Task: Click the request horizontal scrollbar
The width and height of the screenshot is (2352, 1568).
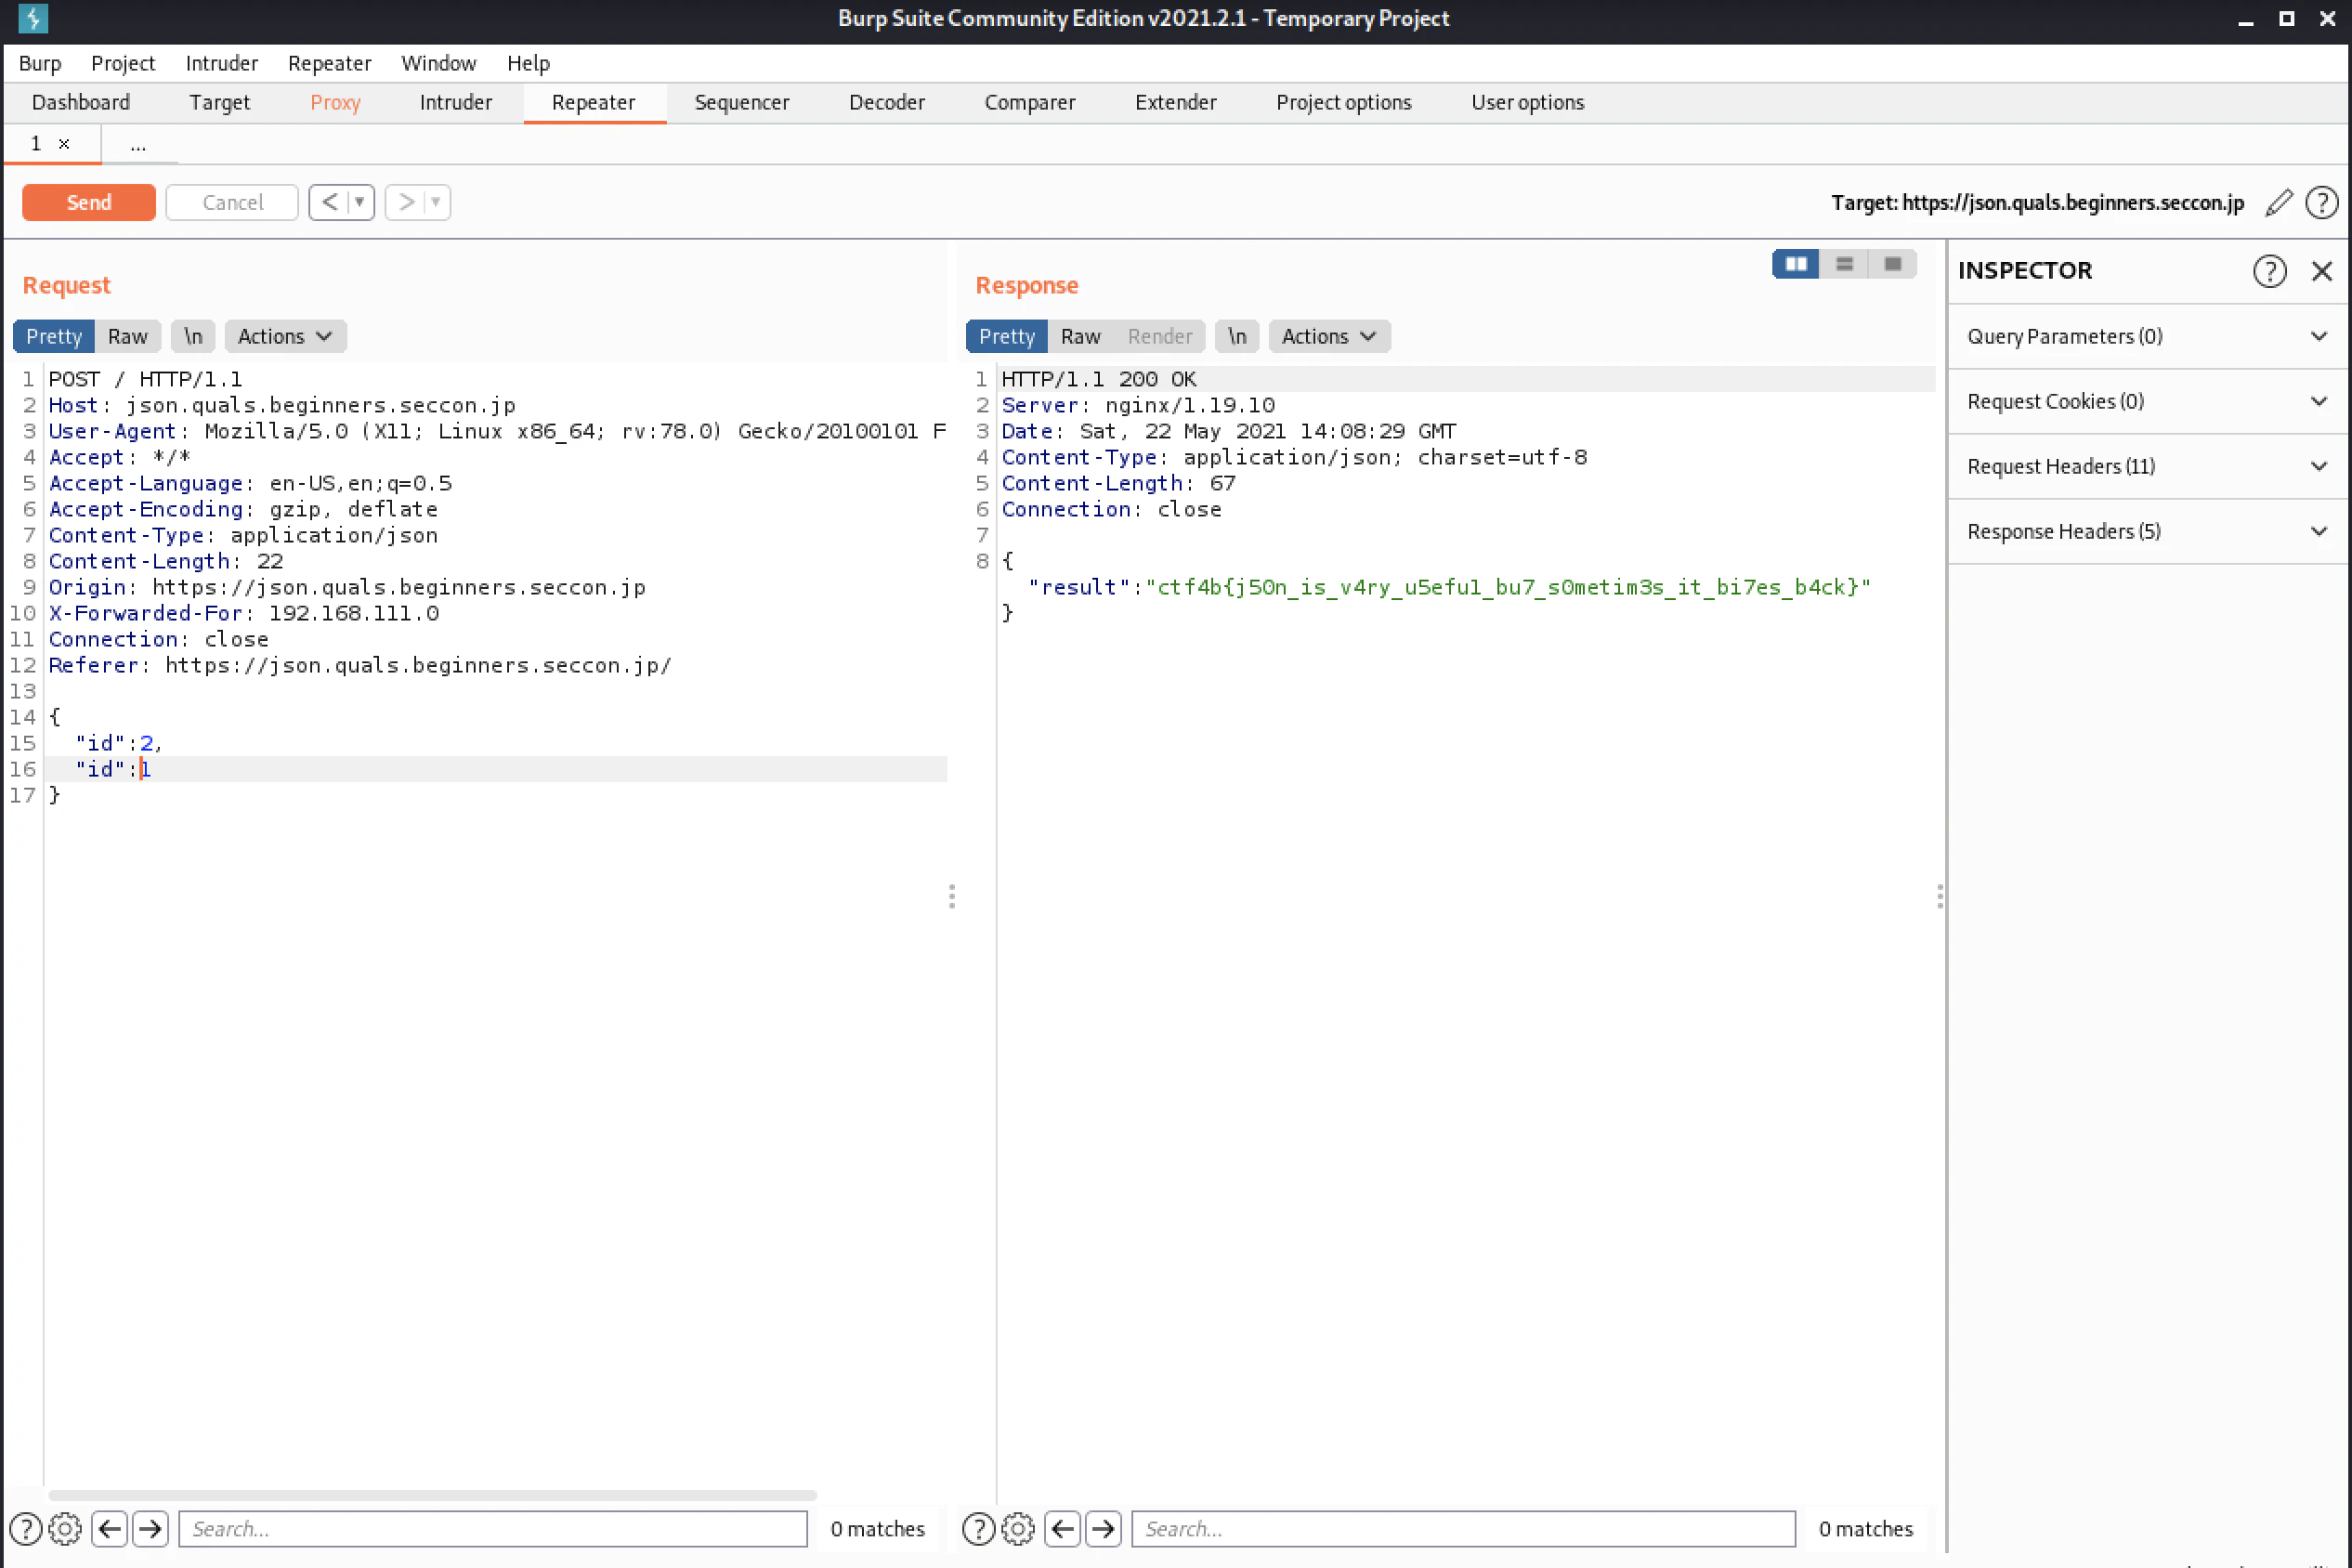Action: [x=433, y=1496]
